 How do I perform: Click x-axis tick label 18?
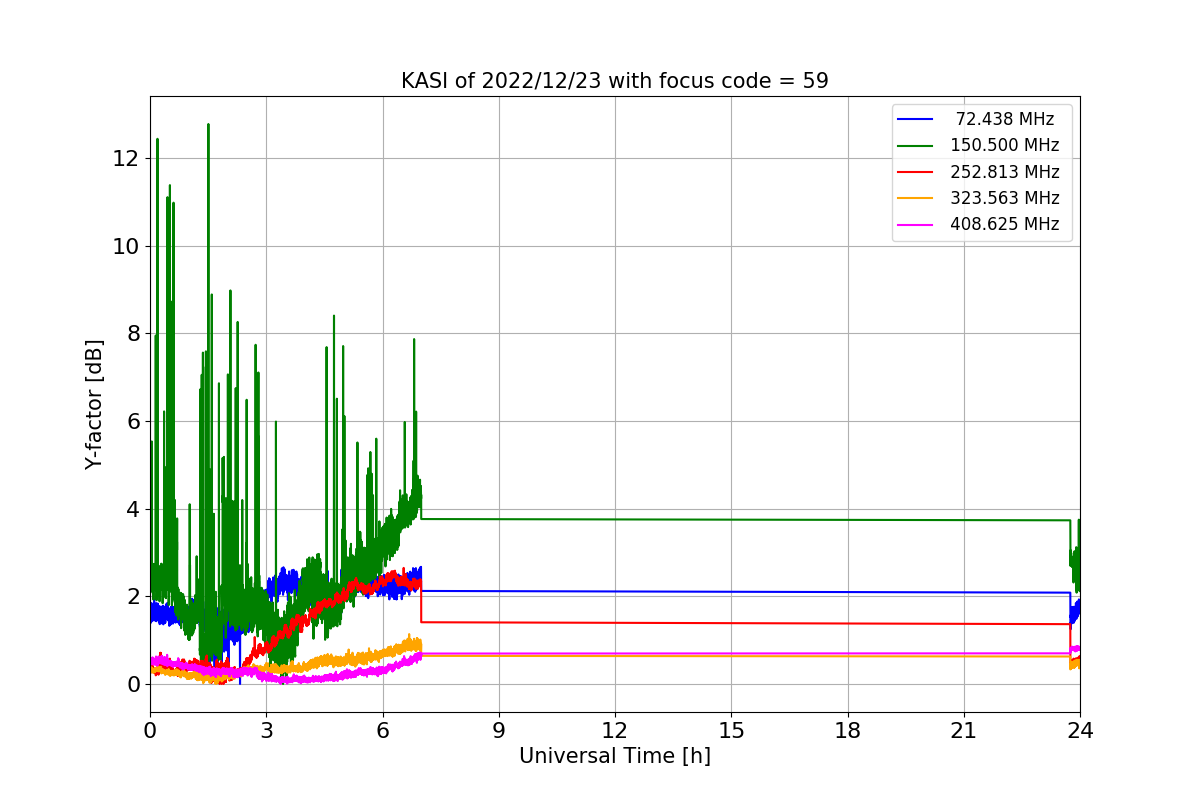847,731
